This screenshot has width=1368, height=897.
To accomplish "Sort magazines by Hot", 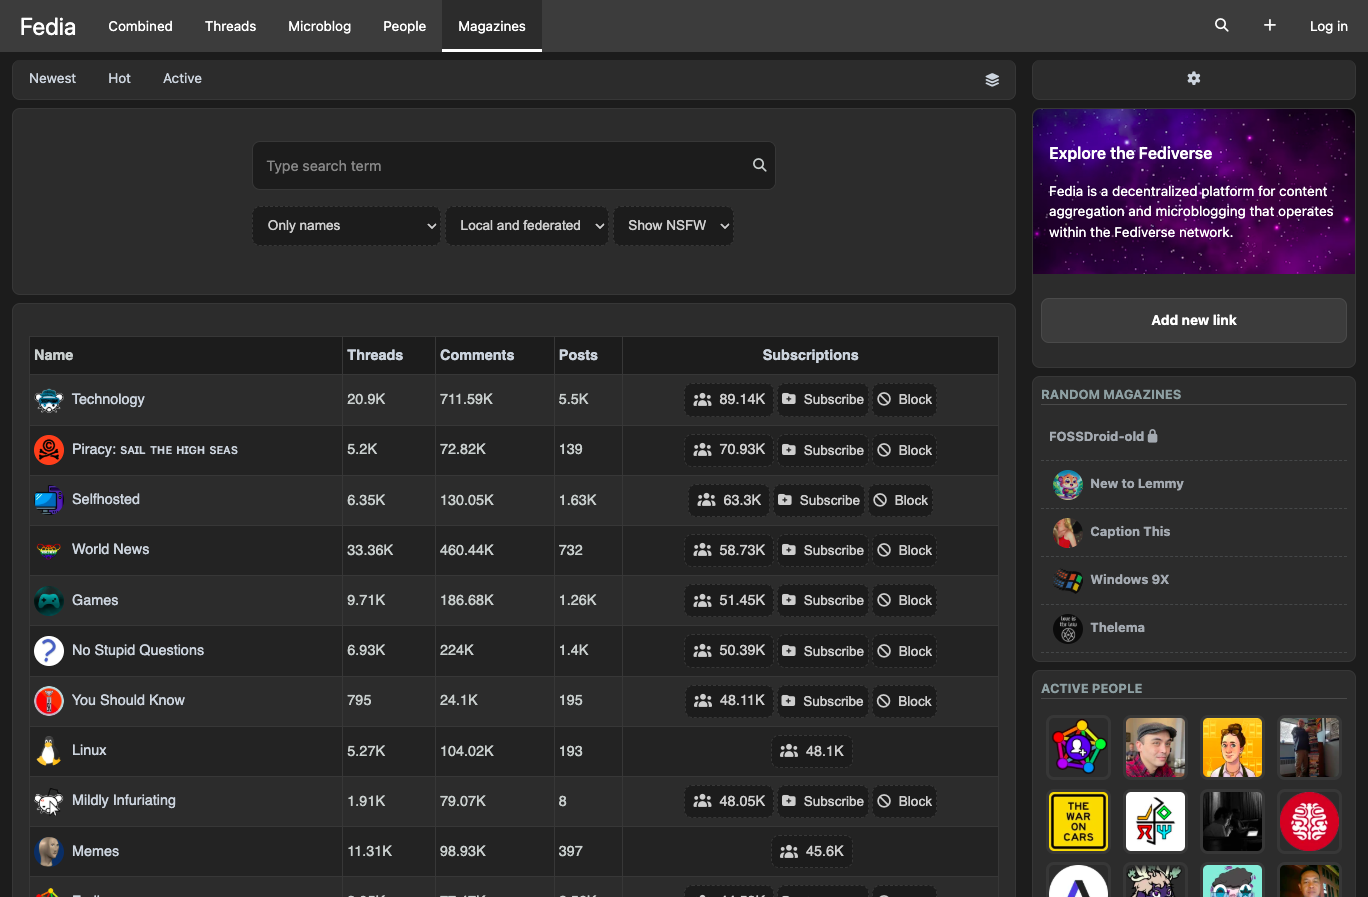I will [119, 79].
